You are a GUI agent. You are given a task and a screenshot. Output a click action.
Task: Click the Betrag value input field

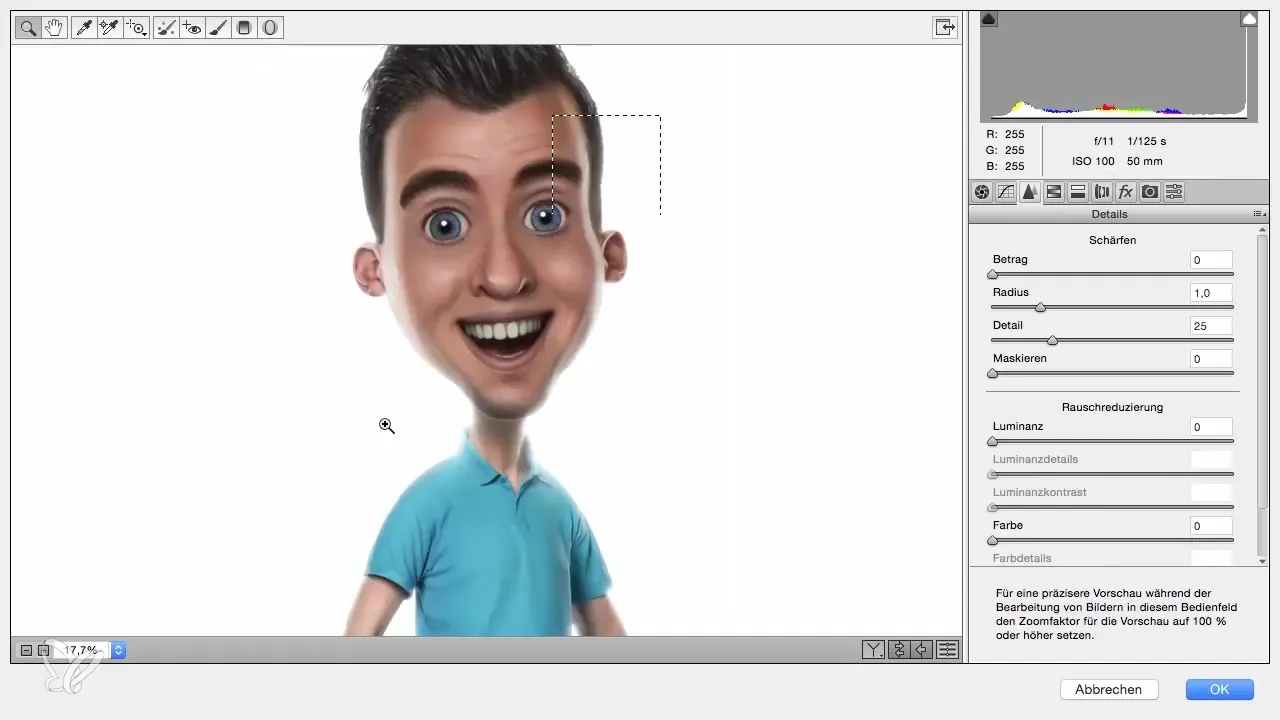click(x=1211, y=260)
